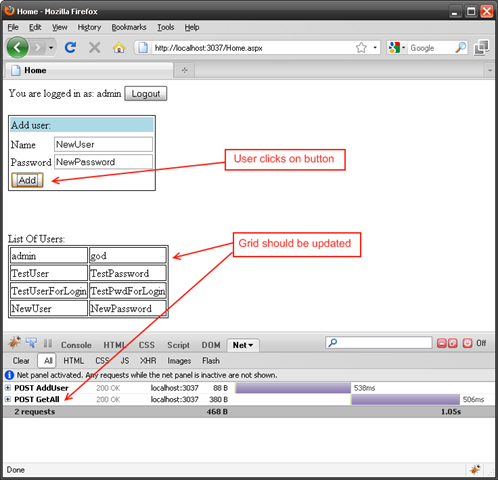498x480 pixels.
Task: Open the File menu
Action: click(x=13, y=27)
